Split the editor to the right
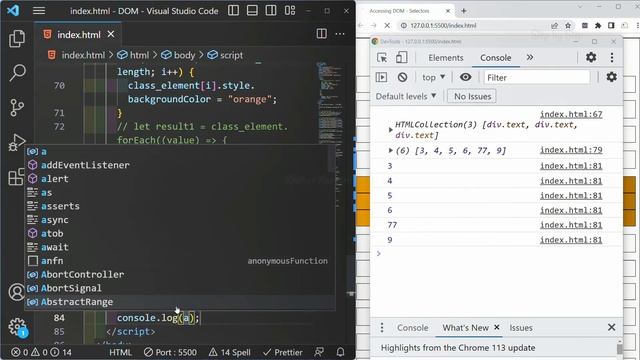Viewport: 640px width, 360px height. [322, 34]
